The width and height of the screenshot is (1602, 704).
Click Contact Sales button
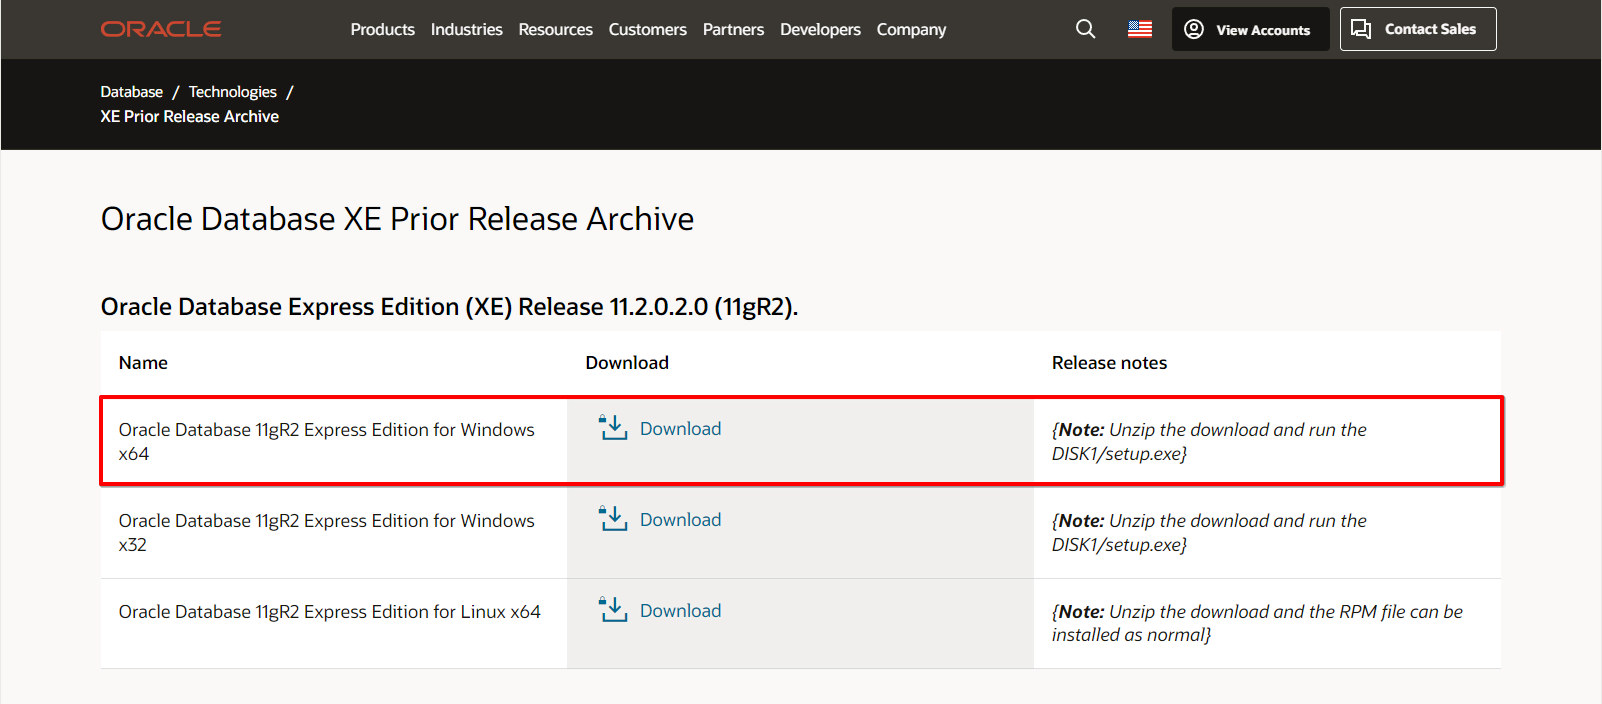1418,29
